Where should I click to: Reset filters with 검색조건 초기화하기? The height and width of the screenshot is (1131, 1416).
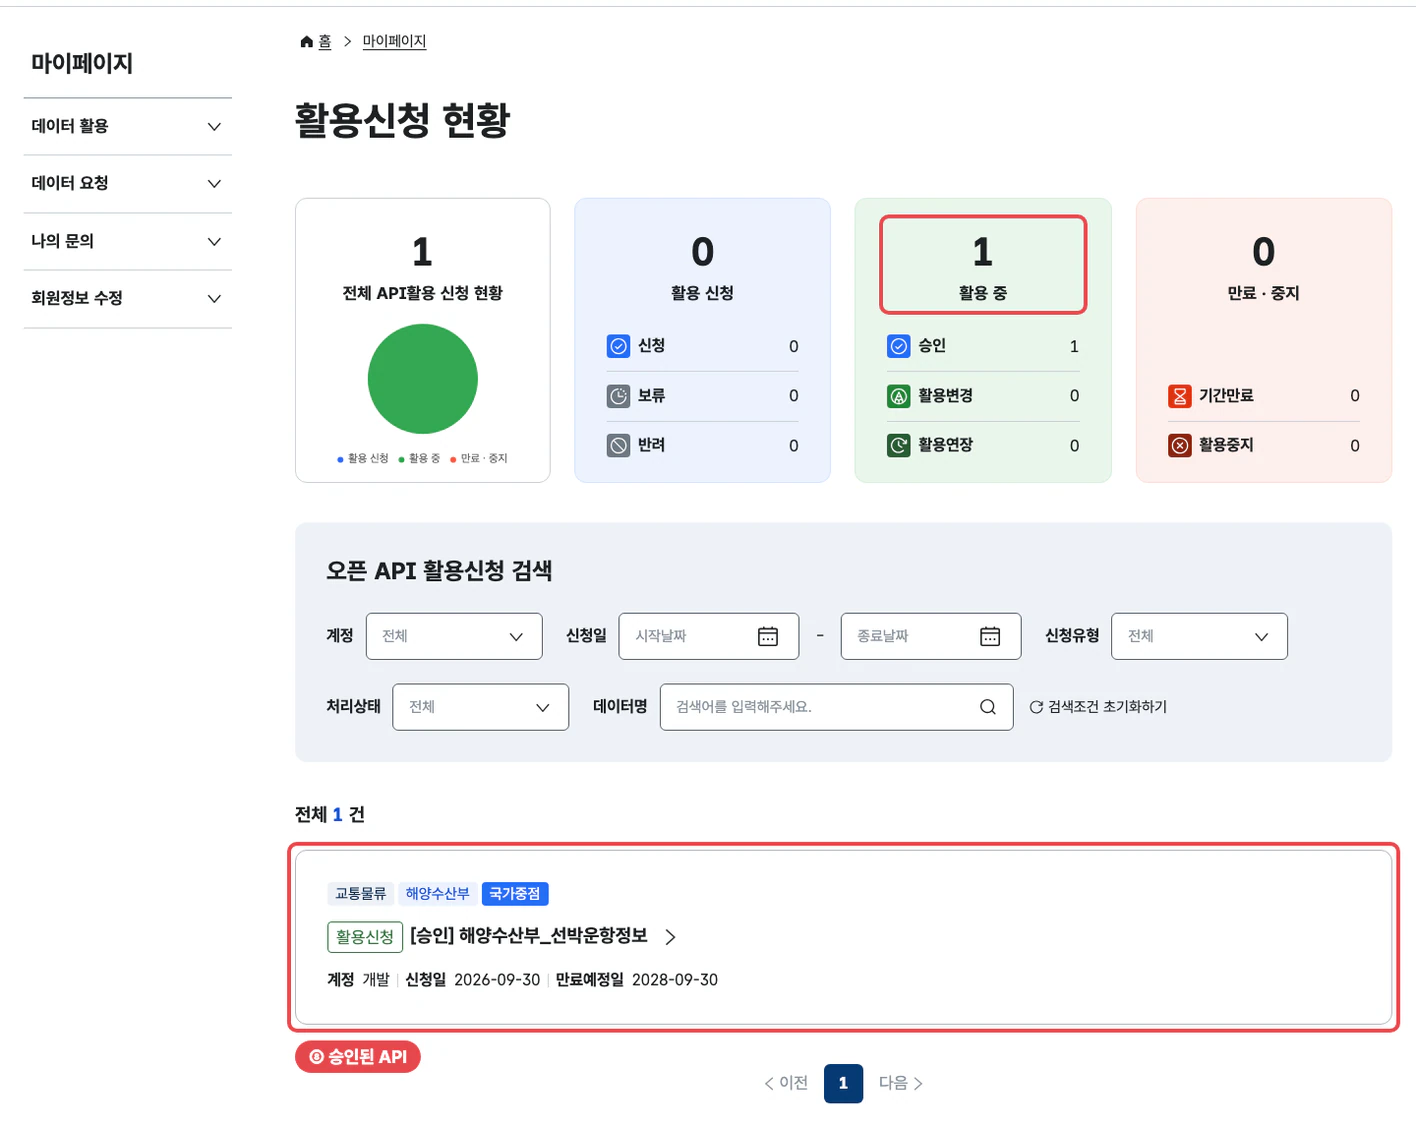pyautogui.click(x=1098, y=707)
